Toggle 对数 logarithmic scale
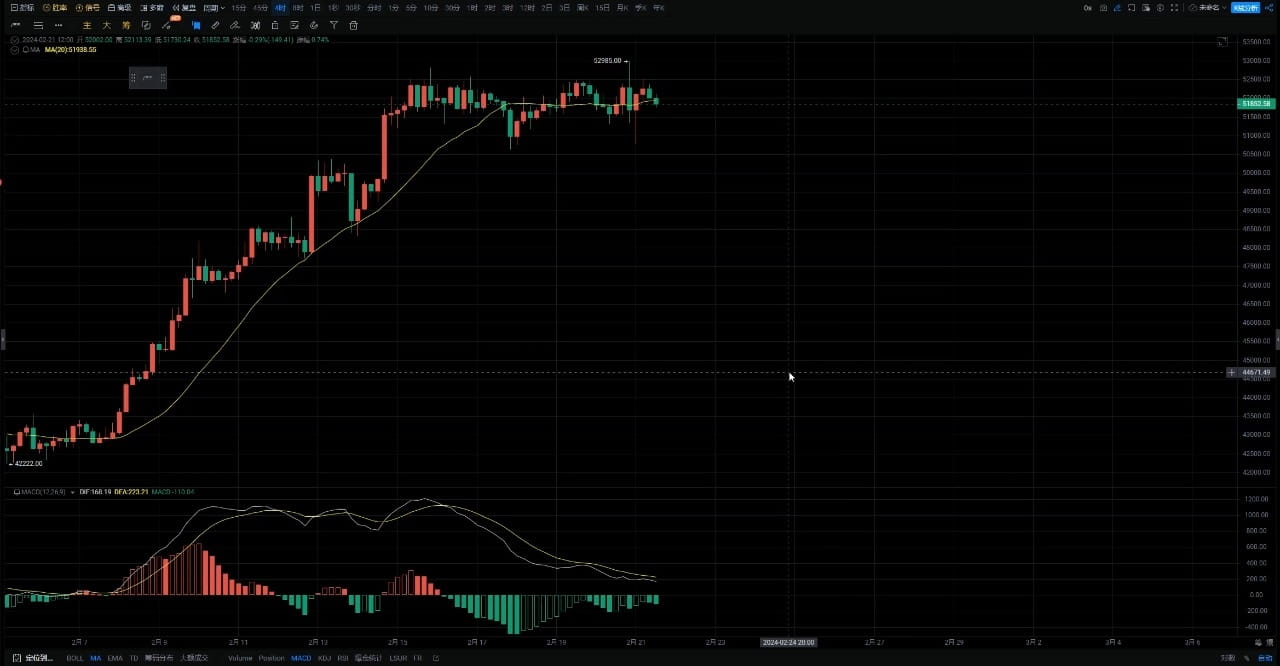The image size is (1280, 666). click(x=1227, y=658)
